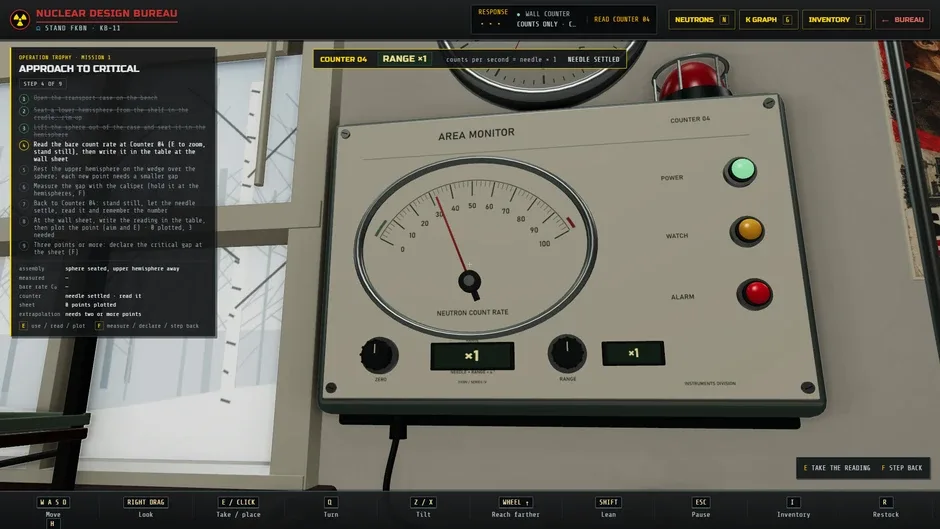Image resolution: width=940 pixels, height=529 pixels.
Task: Click the R Restock key icon
Action: [x=885, y=502]
